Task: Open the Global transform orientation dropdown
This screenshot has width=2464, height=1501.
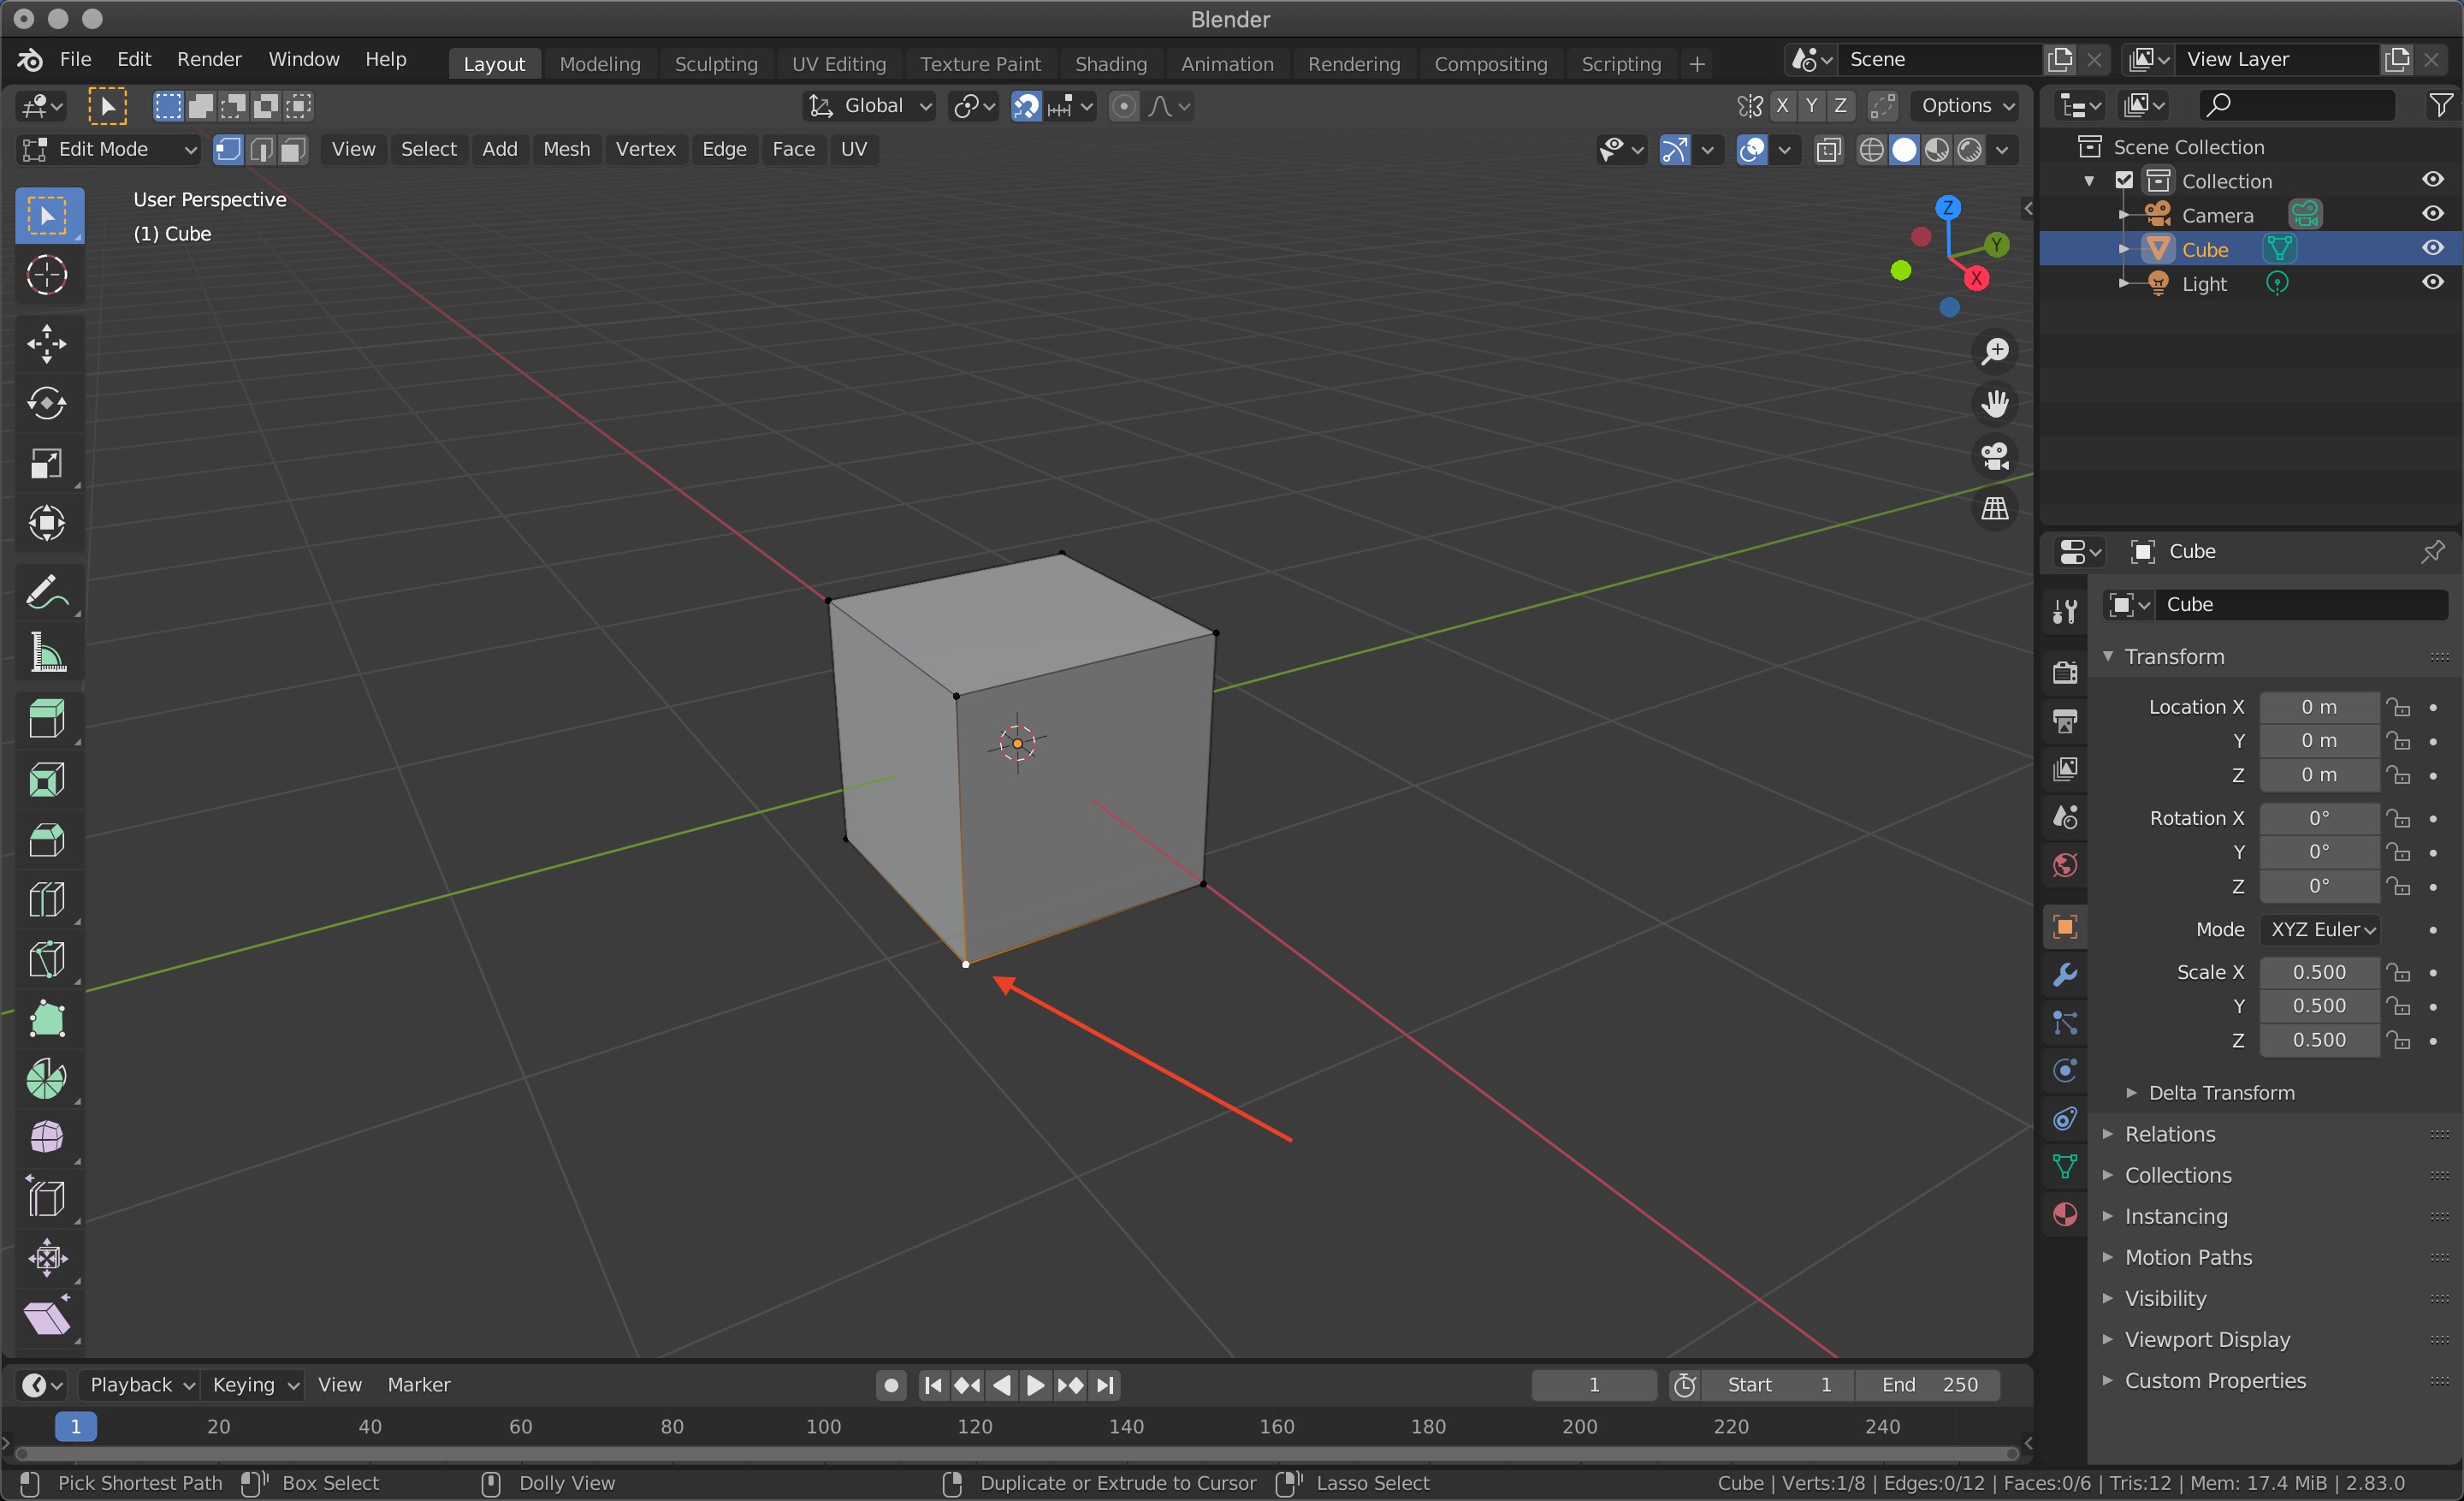Action: pos(869,106)
